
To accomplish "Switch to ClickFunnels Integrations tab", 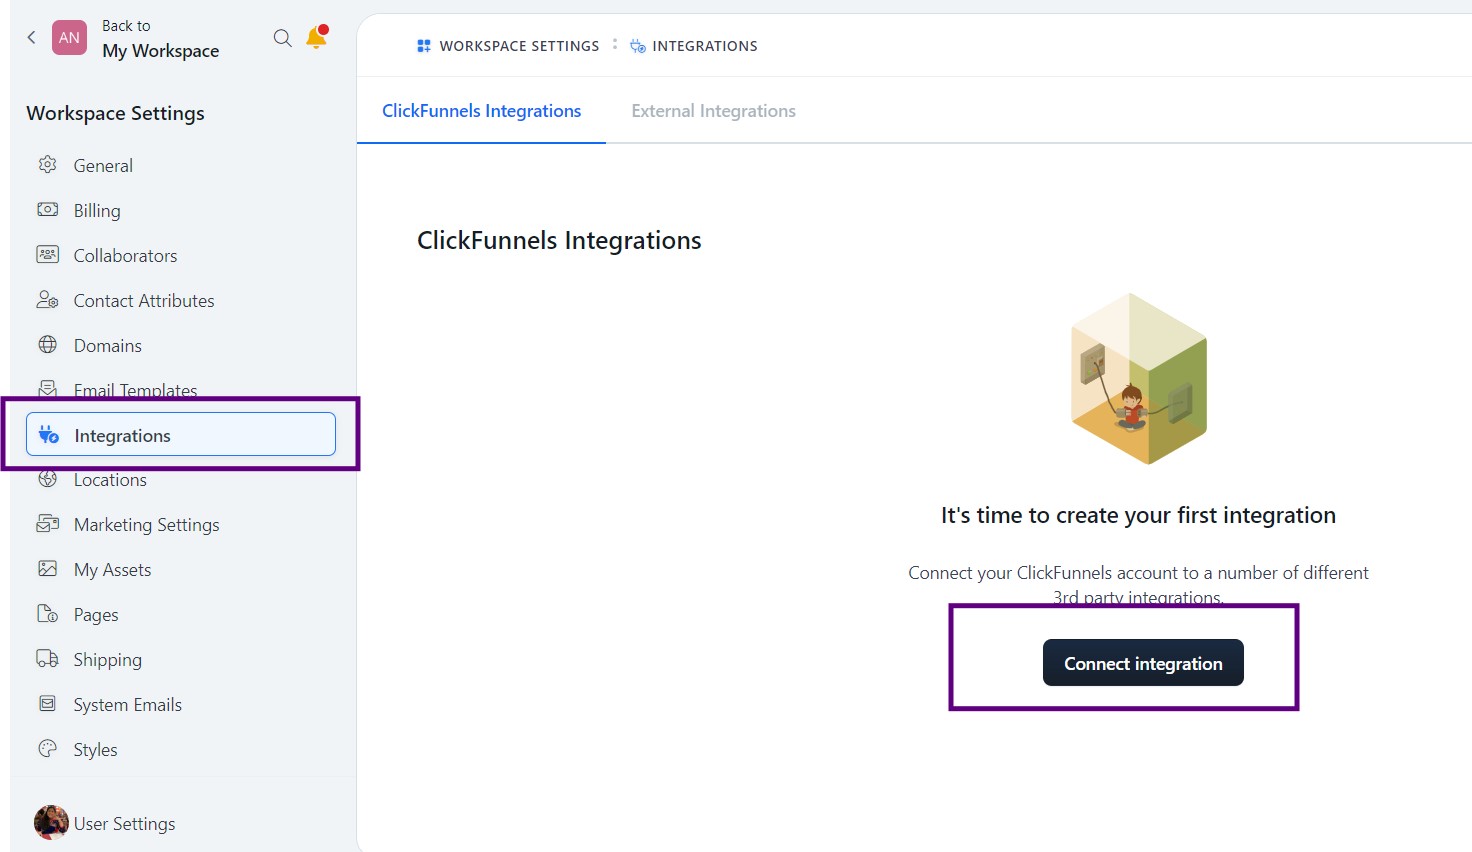I will pos(481,111).
